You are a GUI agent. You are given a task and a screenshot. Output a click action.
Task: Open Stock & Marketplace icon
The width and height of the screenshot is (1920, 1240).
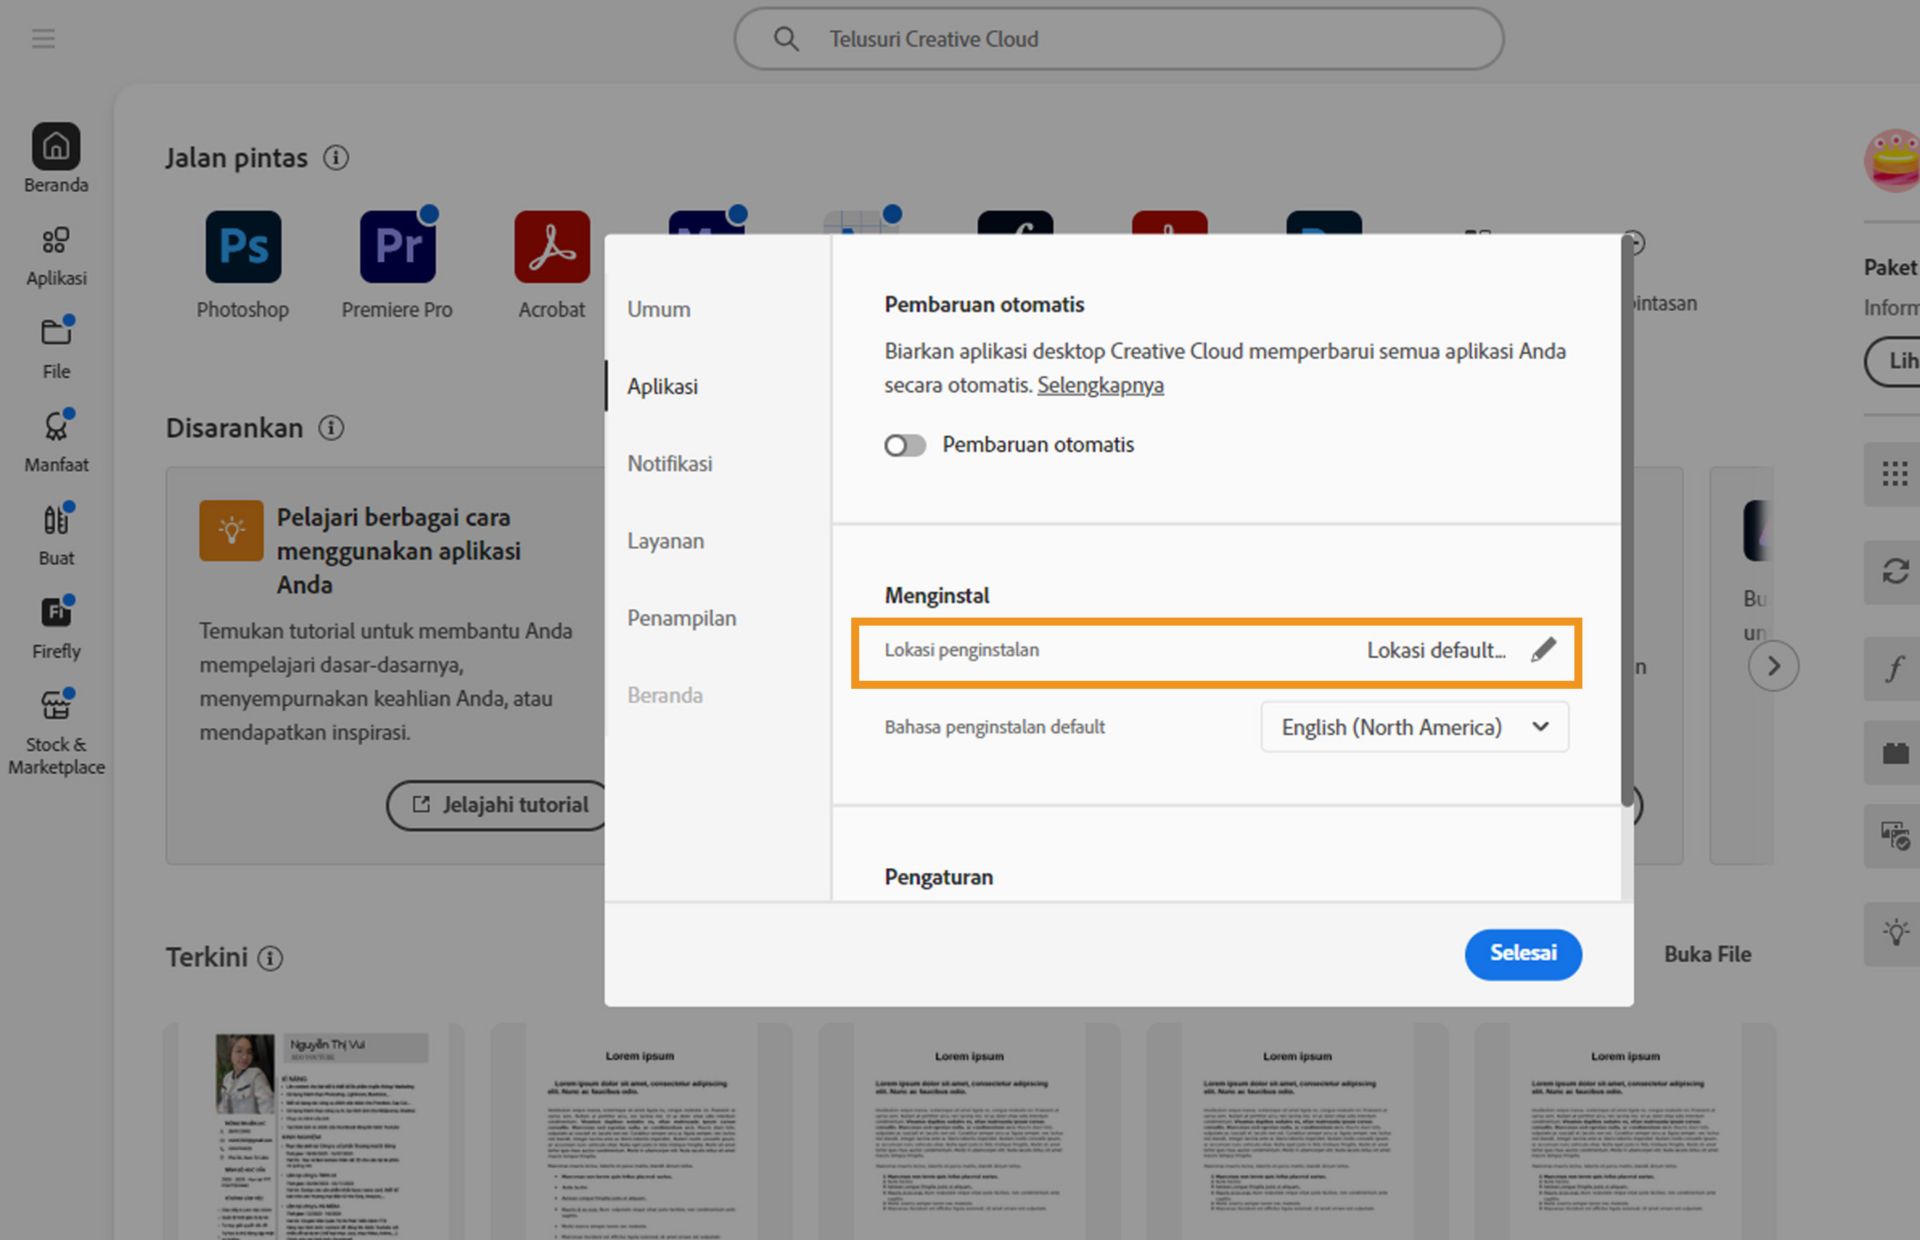(56, 706)
